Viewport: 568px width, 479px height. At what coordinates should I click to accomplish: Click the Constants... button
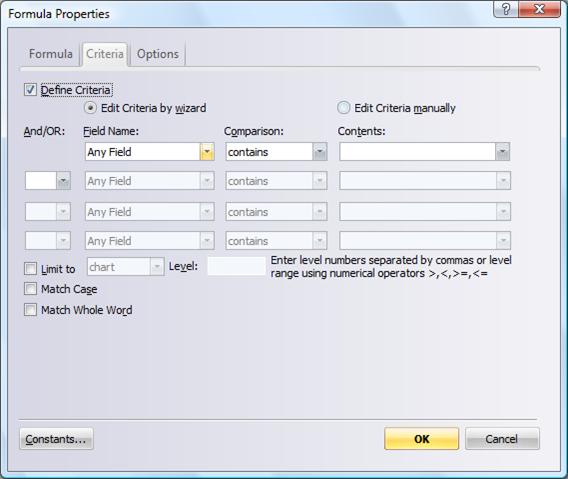point(56,439)
